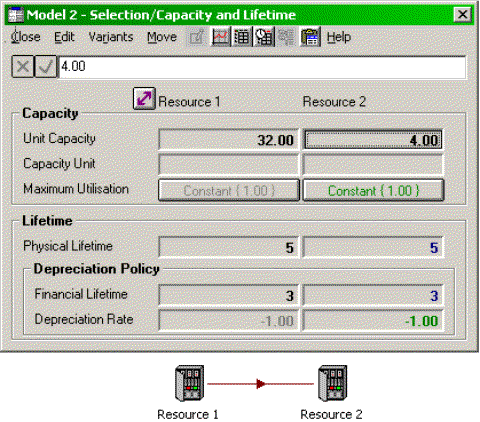Confirm edit with the checkmark button
Viewport: 480px width, 422px height.
(x=46, y=67)
